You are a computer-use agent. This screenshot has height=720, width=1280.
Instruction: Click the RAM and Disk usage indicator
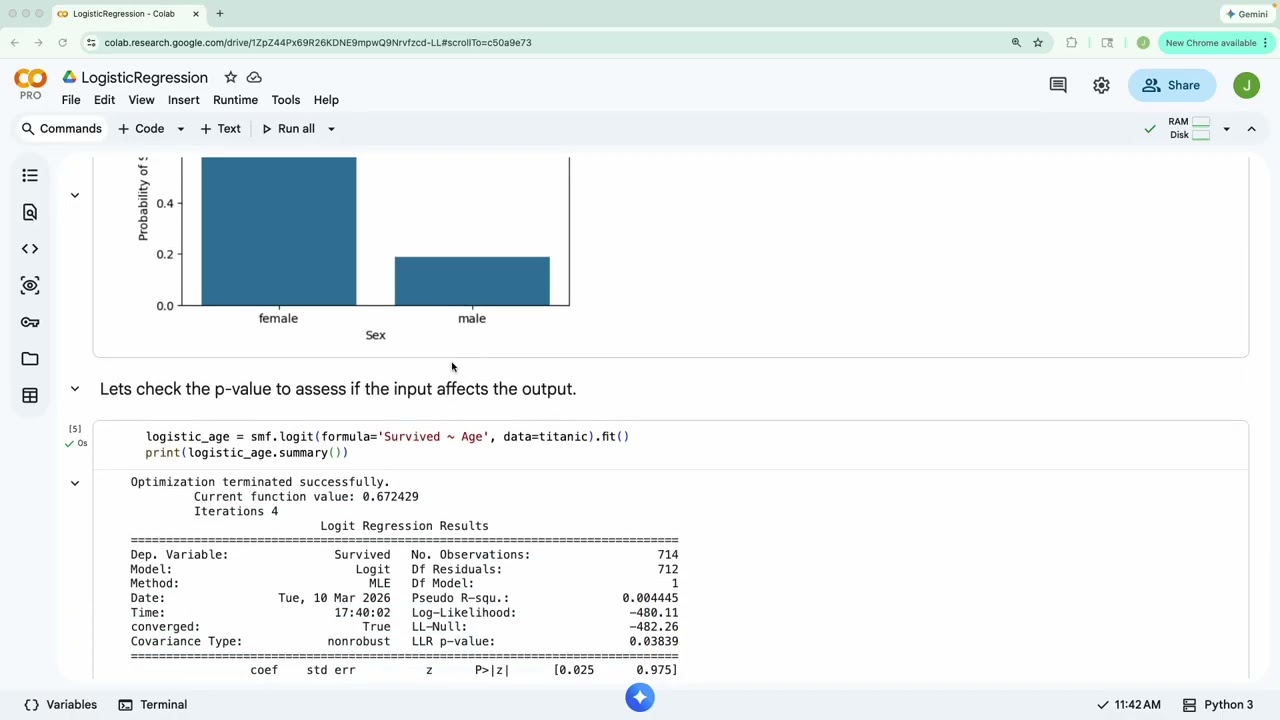pyautogui.click(x=1189, y=128)
